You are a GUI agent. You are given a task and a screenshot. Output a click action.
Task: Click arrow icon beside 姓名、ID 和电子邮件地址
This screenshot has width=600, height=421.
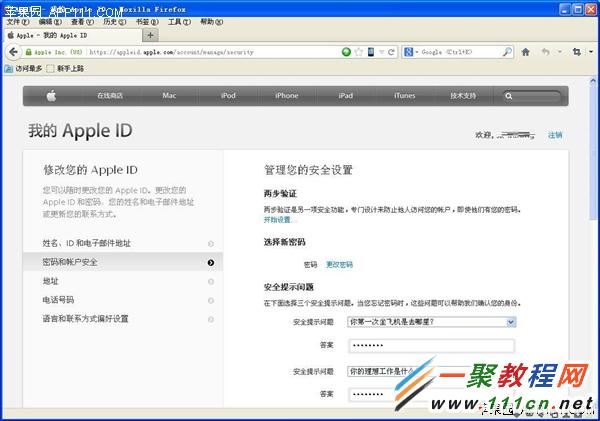click(211, 243)
